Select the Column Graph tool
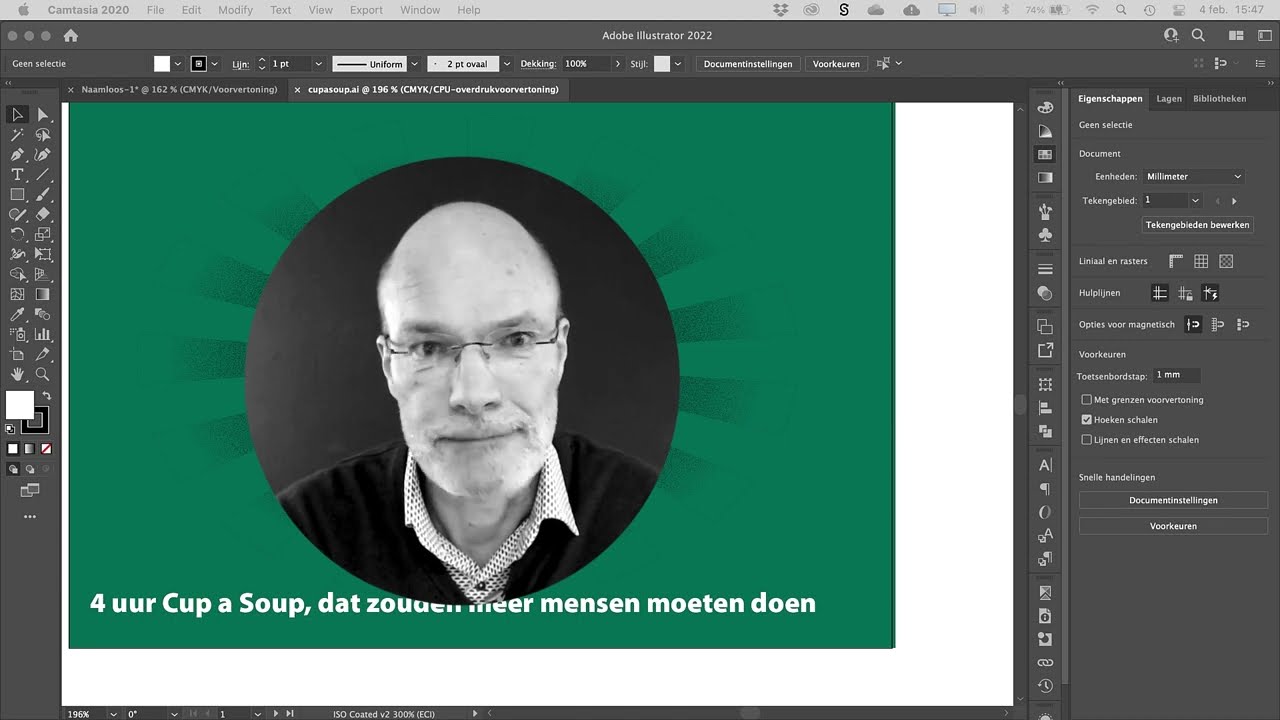Screen dimensions: 1280x720 tap(43, 334)
